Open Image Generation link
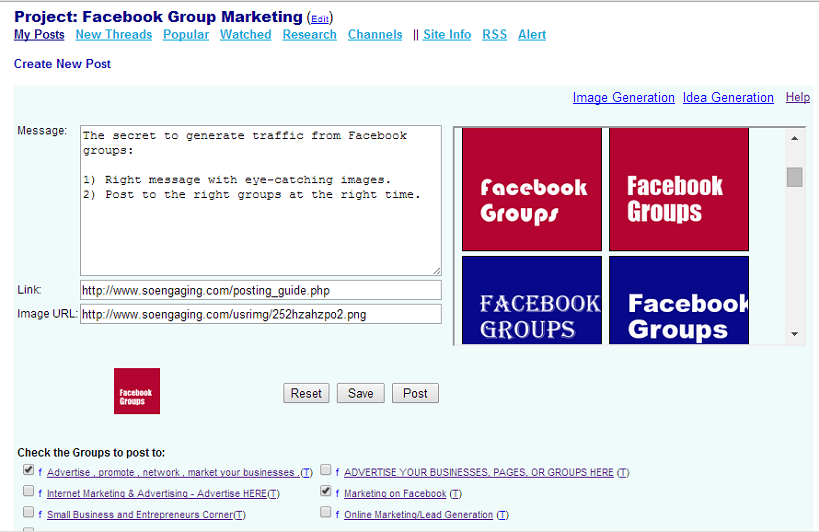Viewport: 819px width, 532px height. 624,98
